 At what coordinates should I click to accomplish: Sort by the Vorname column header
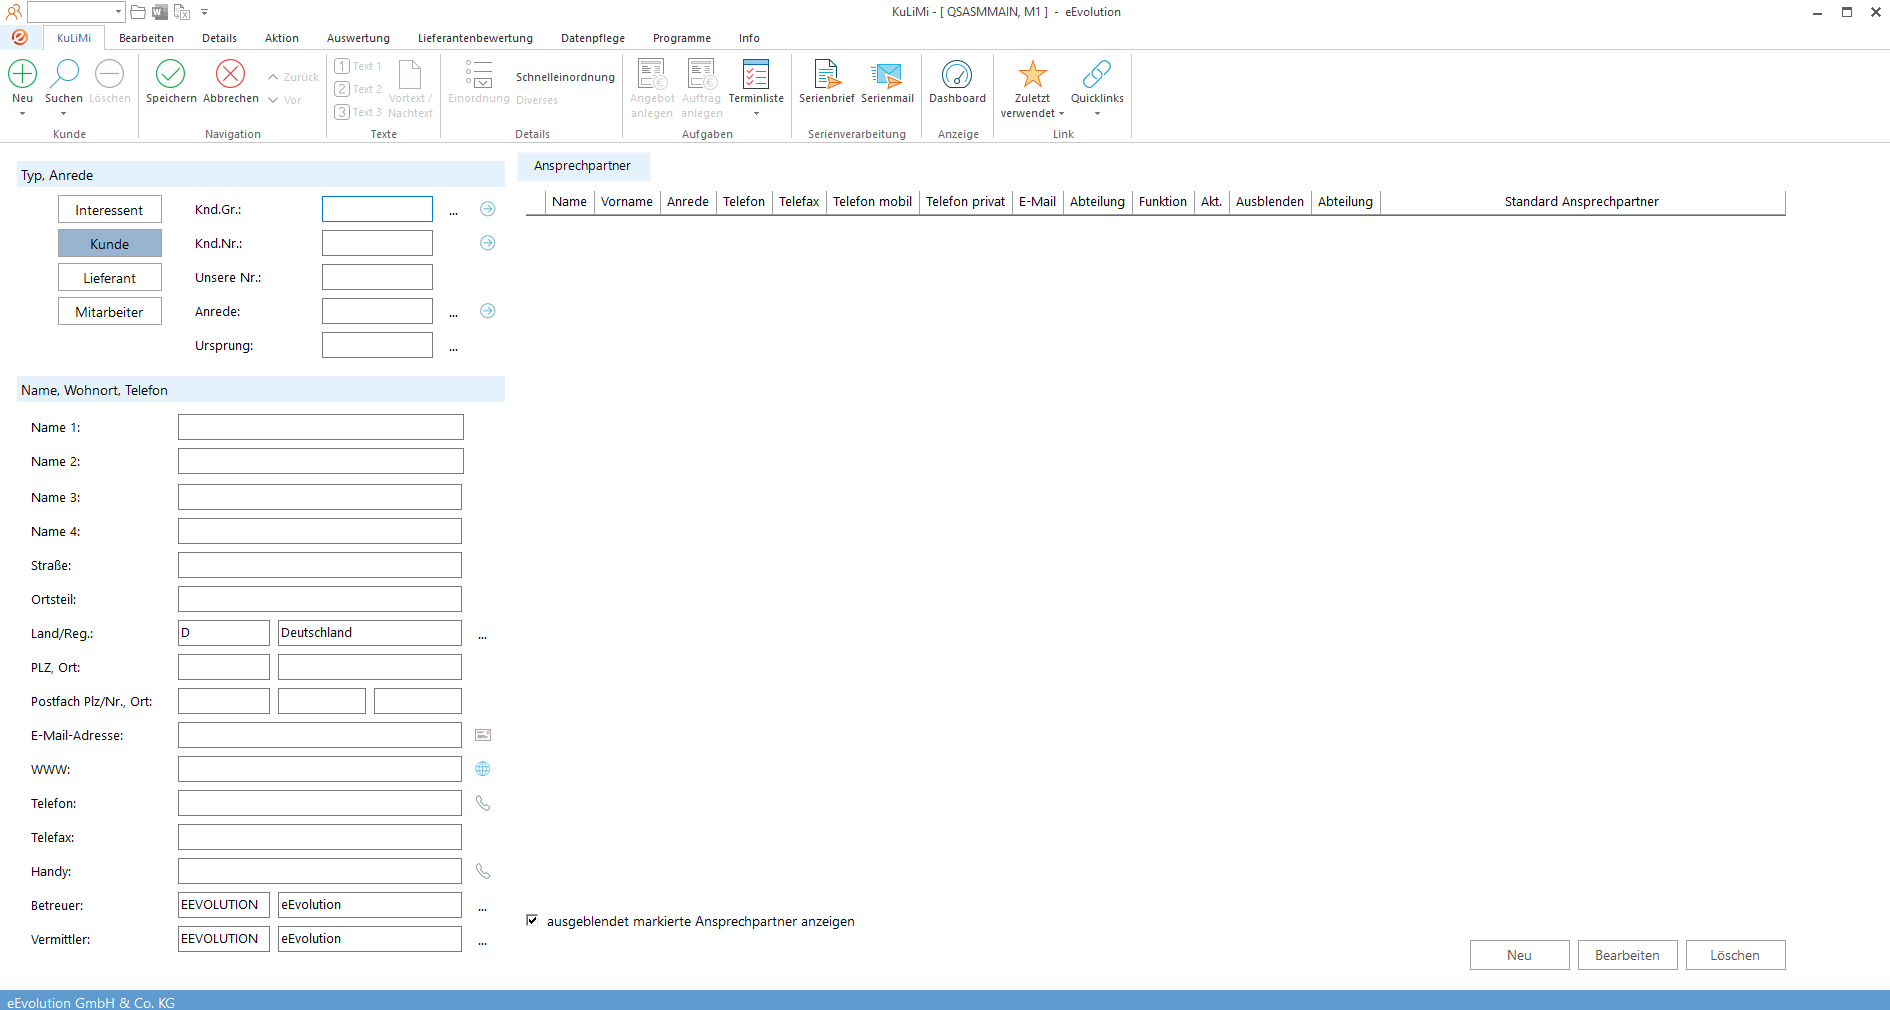[627, 201]
